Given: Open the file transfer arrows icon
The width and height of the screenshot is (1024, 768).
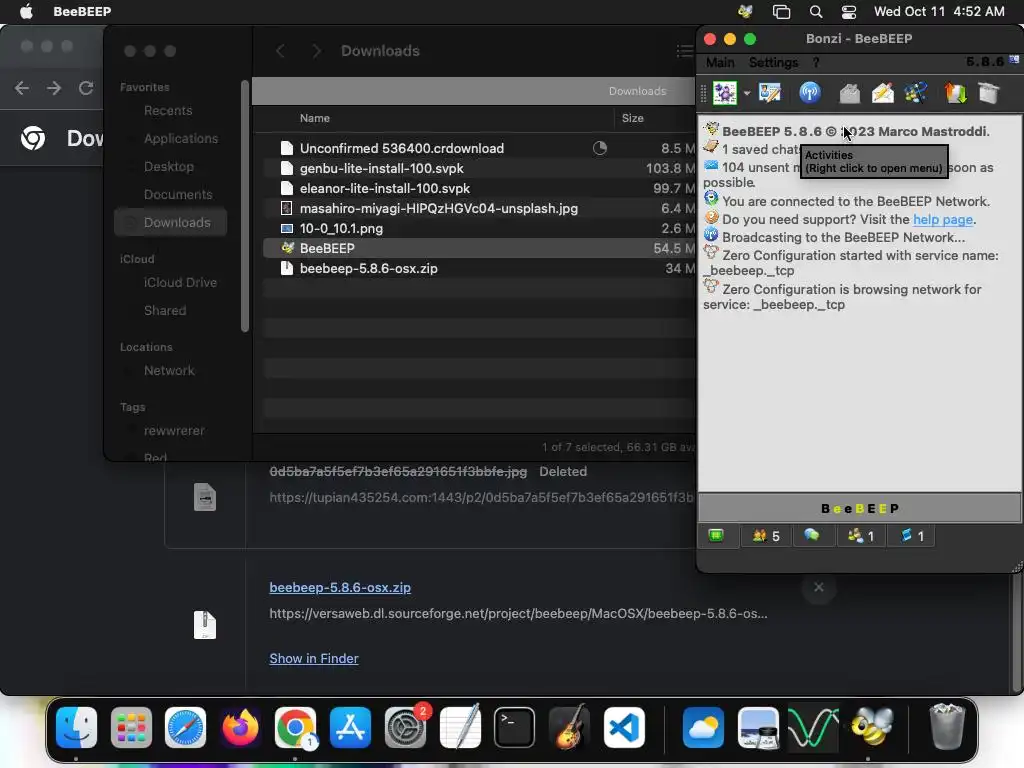Looking at the screenshot, I should click(x=955, y=93).
